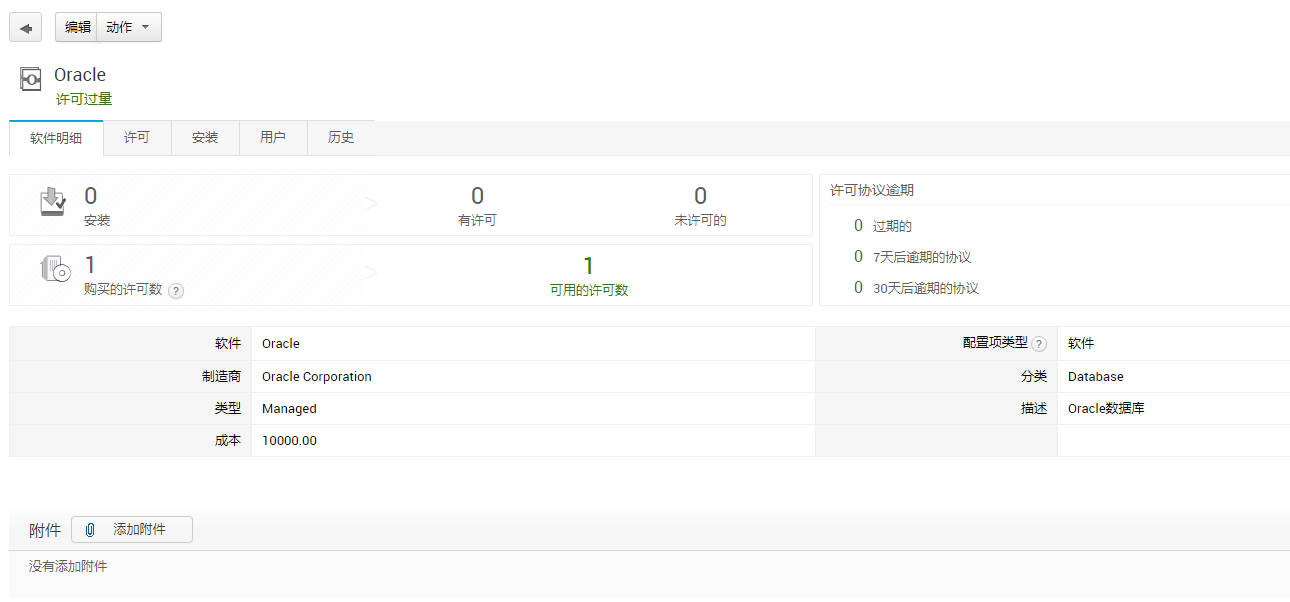Click the 类型 field label

click(x=228, y=409)
